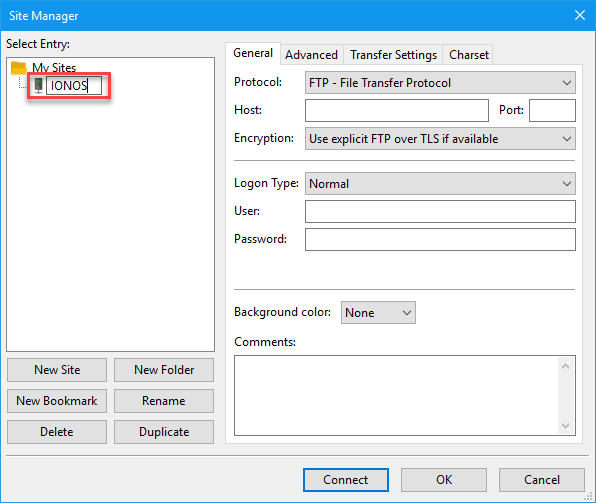The width and height of the screenshot is (596, 503).
Task: Confirm with the OK button
Action: pyautogui.click(x=444, y=480)
